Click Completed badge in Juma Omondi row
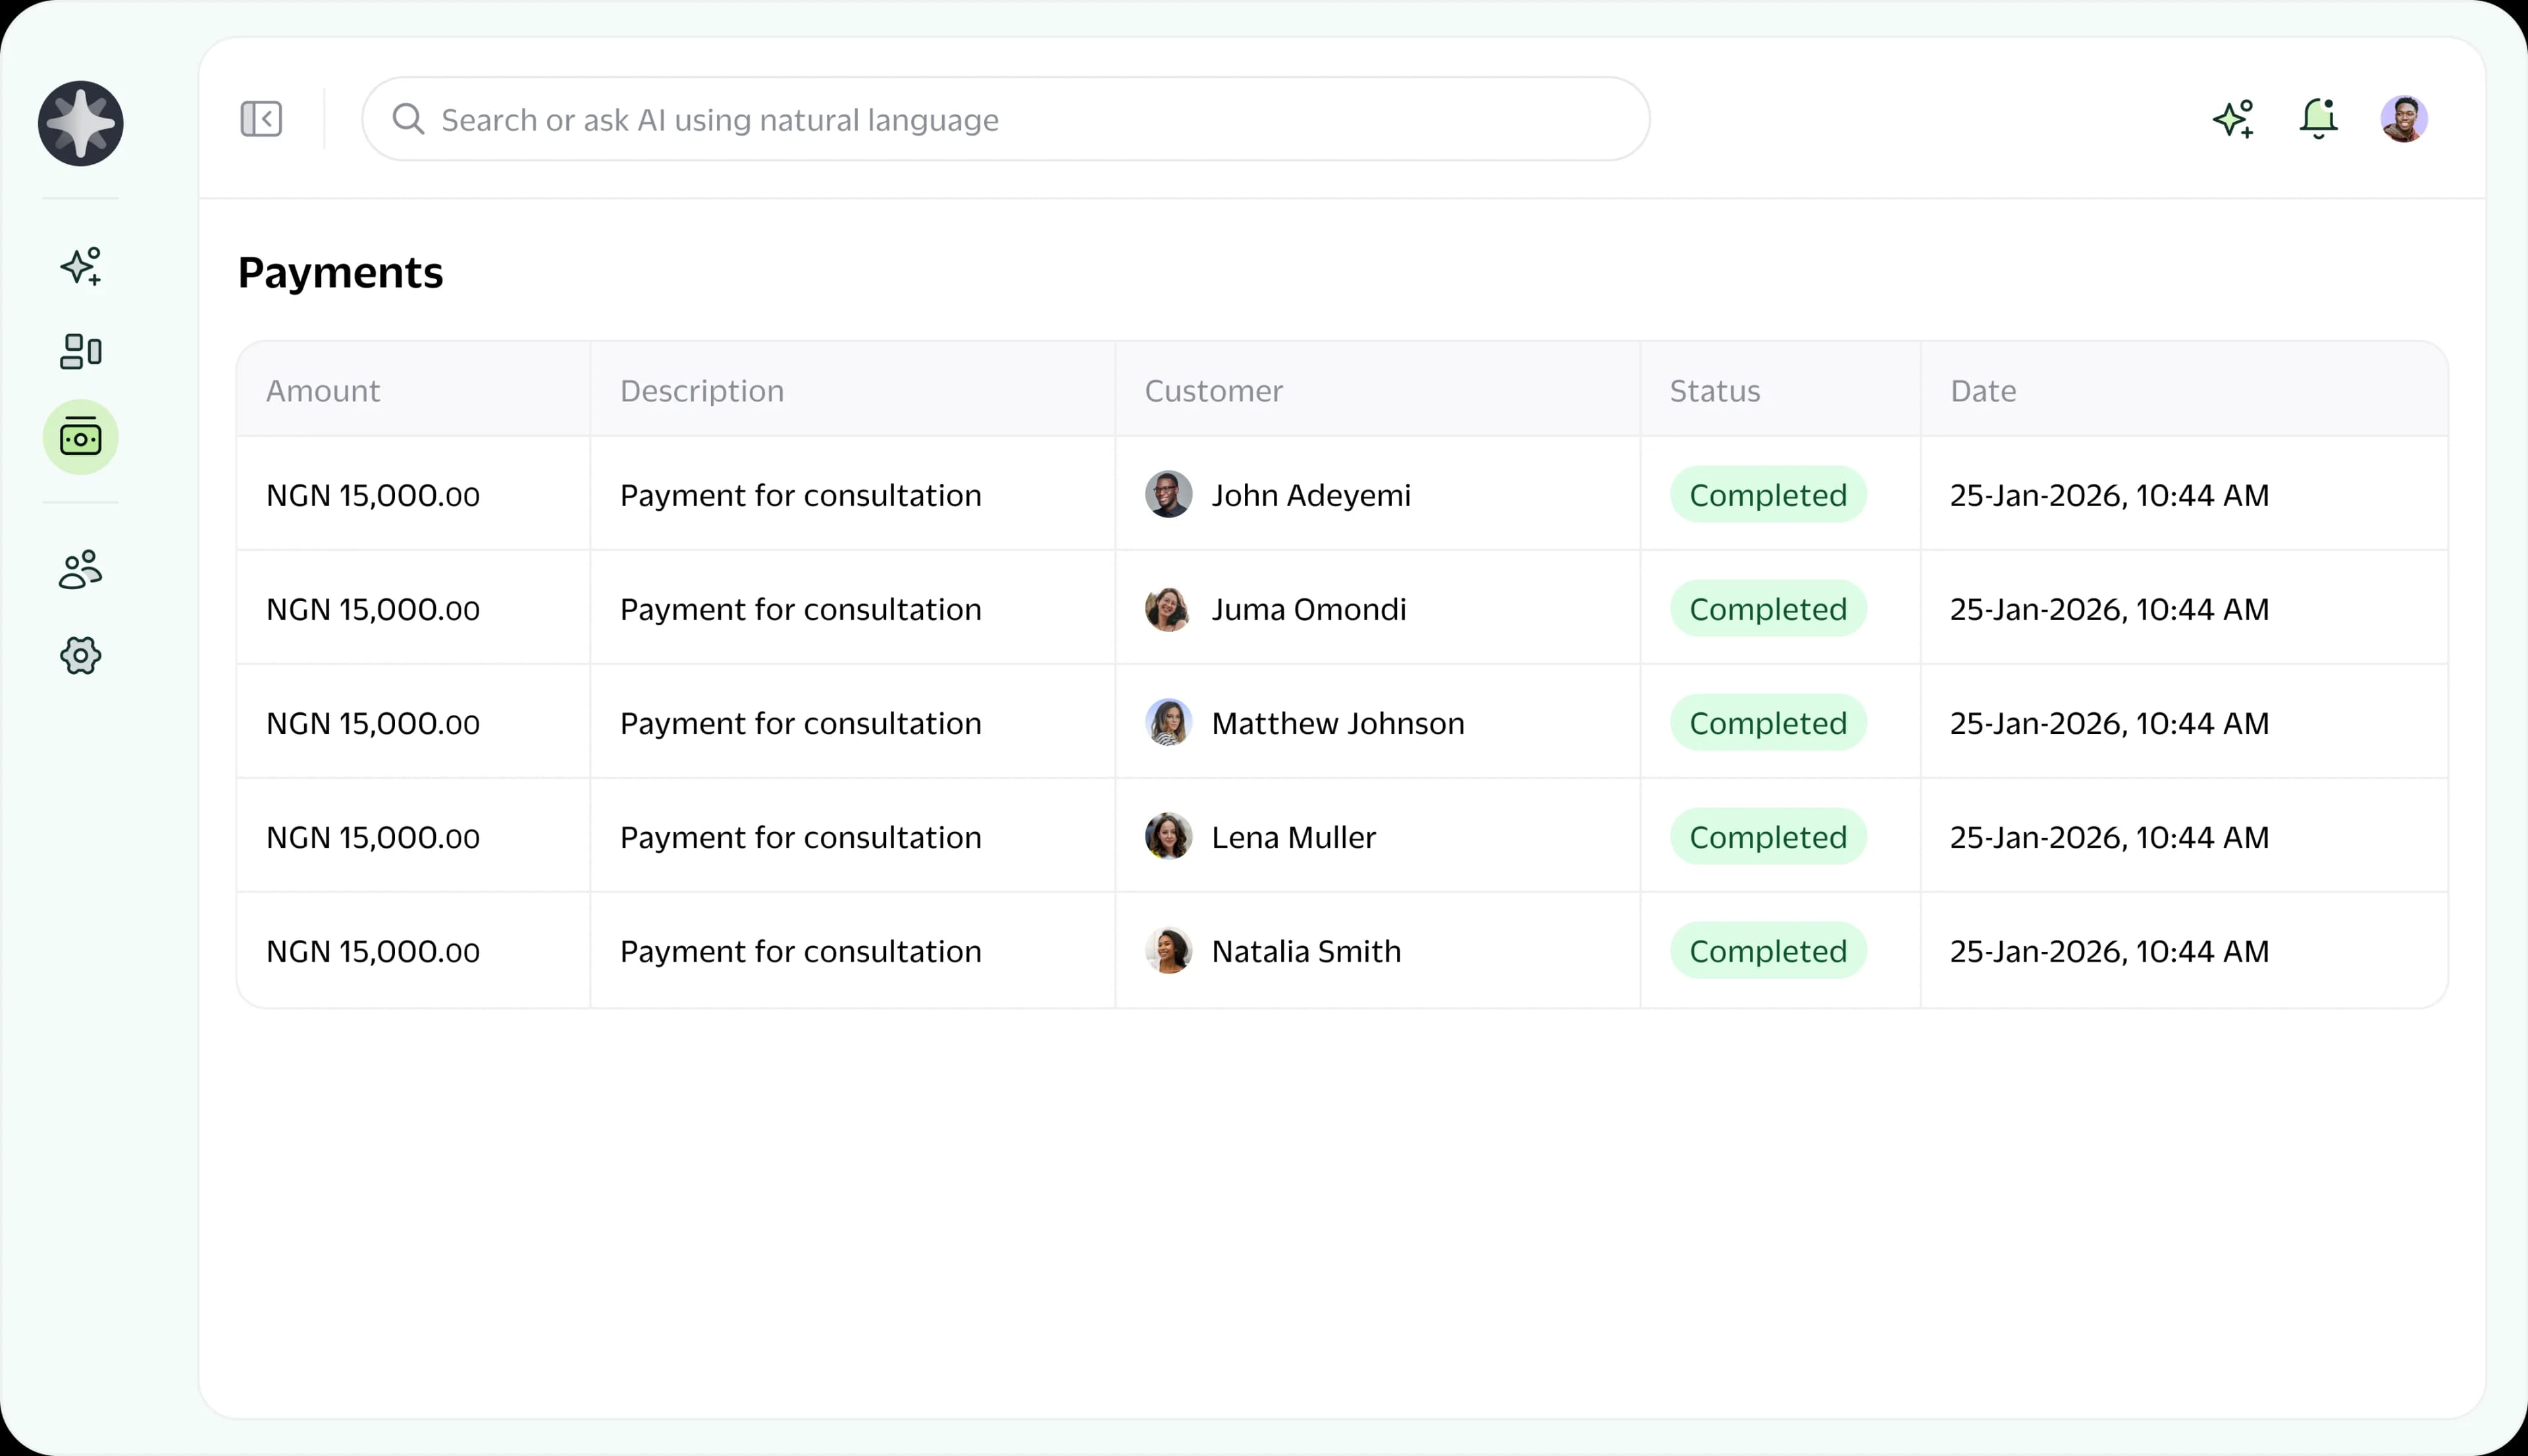Image resolution: width=2528 pixels, height=1456 pixels. tap(1768, 608)
